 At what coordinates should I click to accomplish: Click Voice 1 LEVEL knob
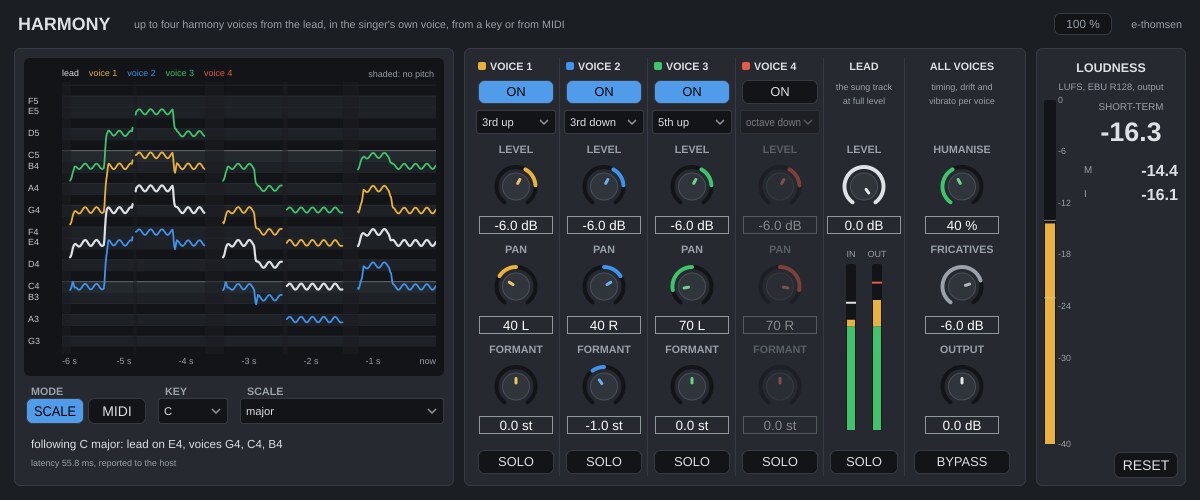(516, 186)
